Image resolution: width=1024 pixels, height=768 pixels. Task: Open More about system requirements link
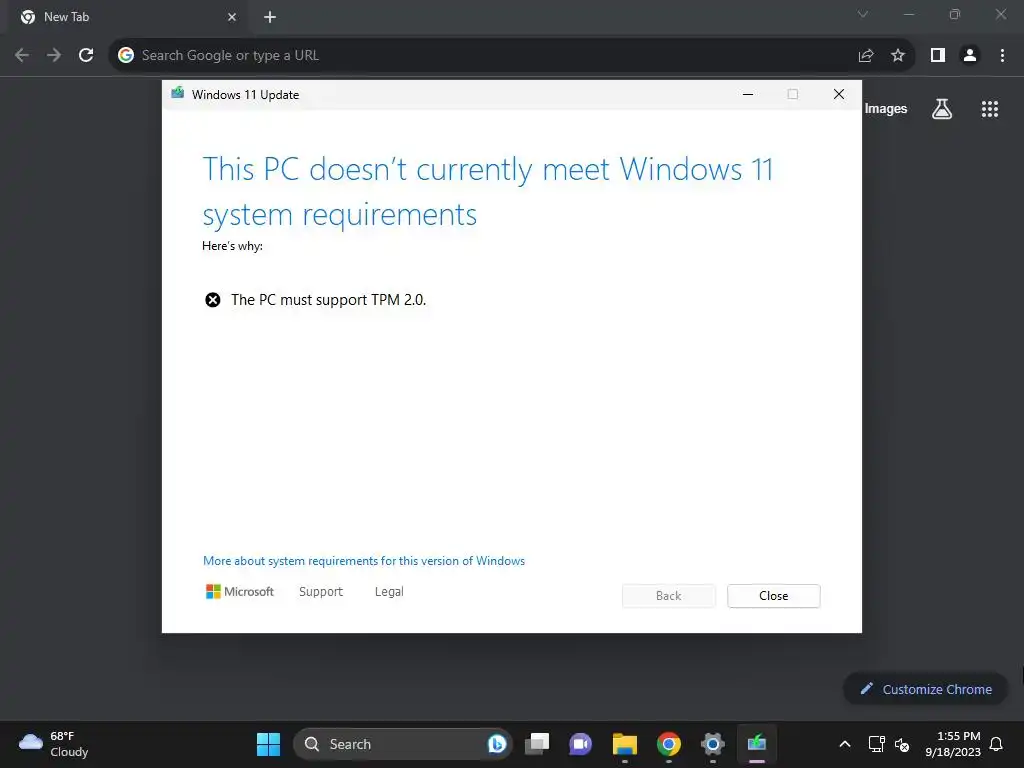364,561
